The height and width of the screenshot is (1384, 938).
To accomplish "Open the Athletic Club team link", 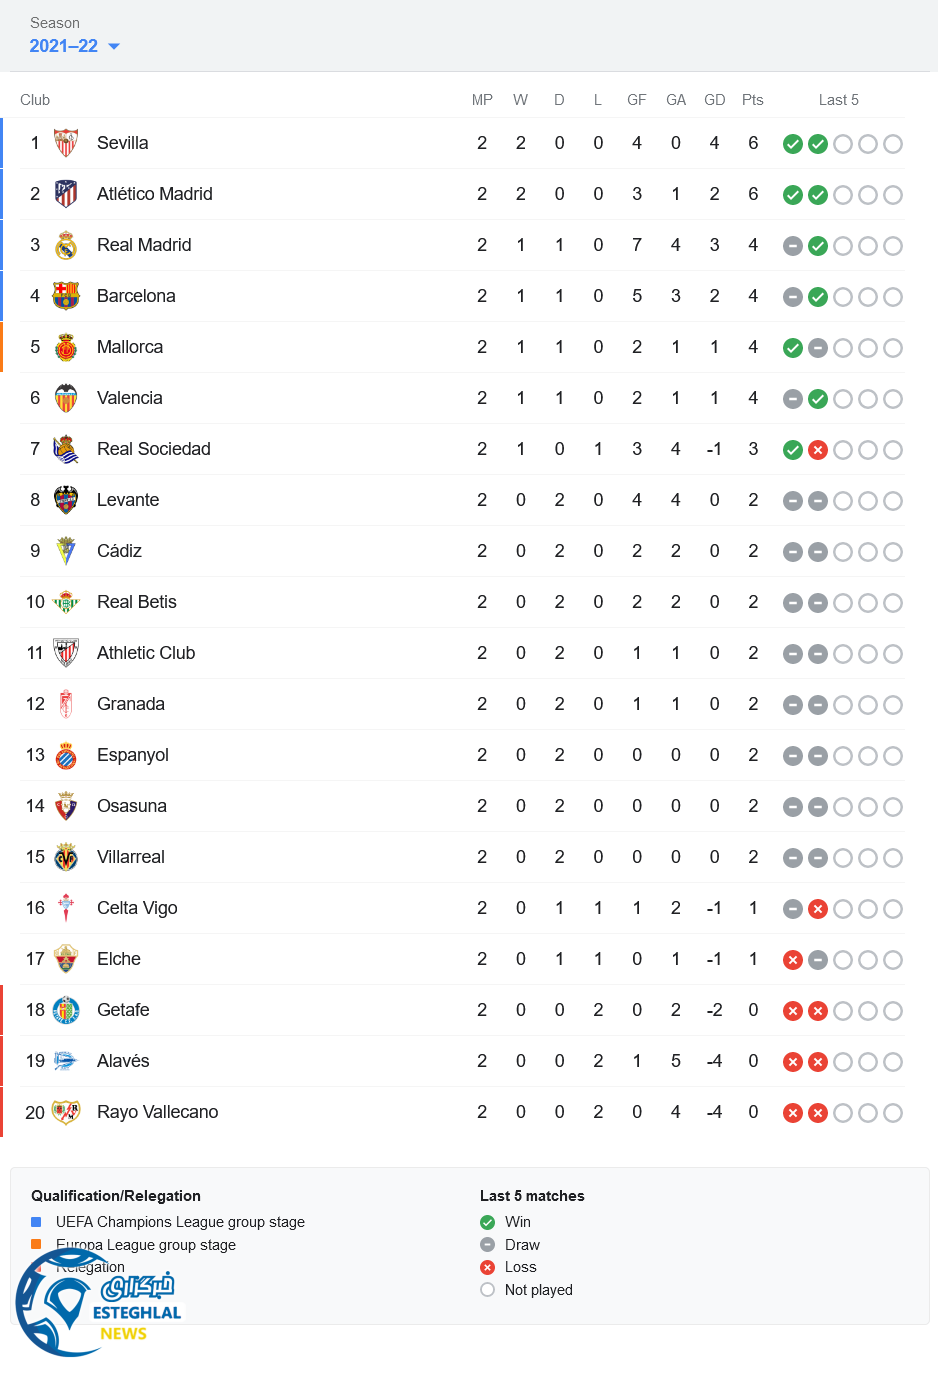I will tap(146, 653).
